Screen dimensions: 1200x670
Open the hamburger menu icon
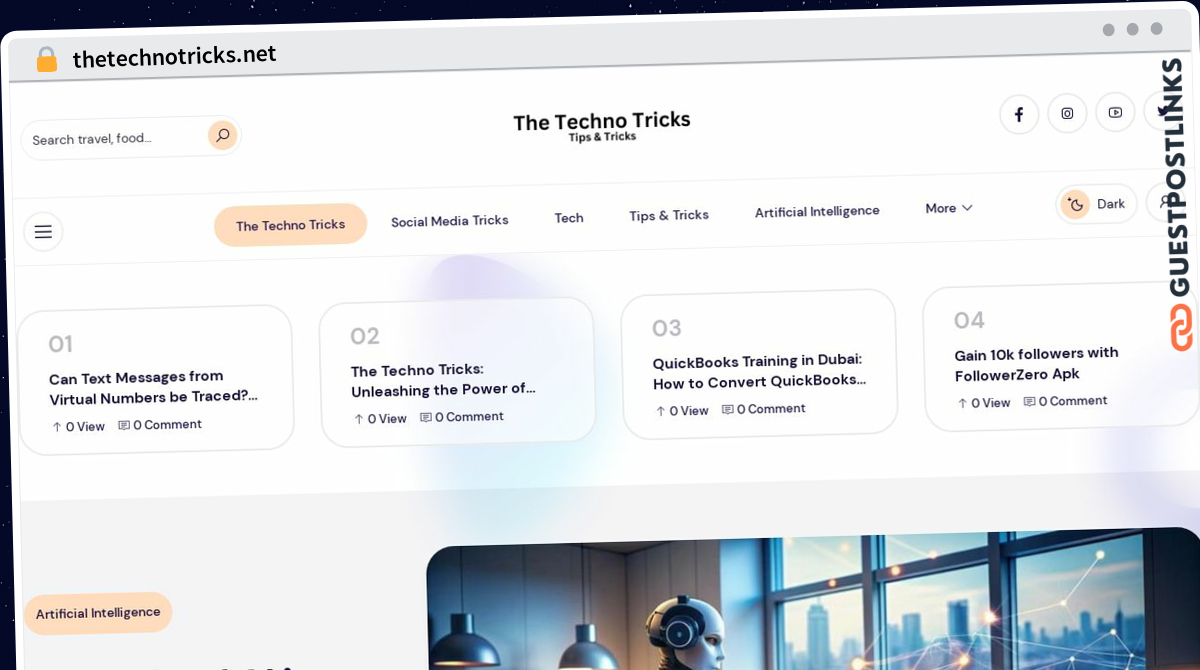coord(43,232)
